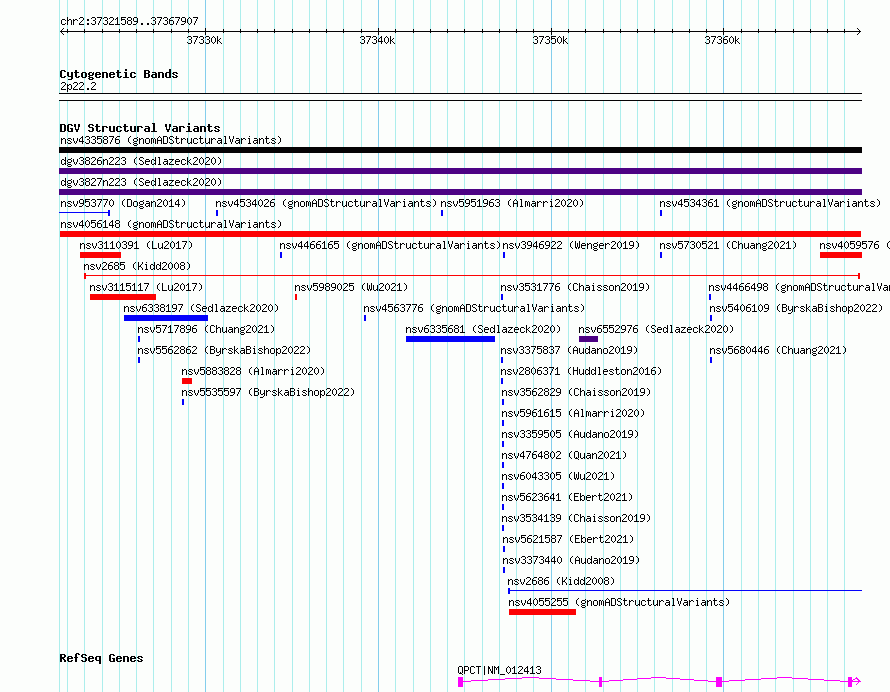890x692 pixels.
Task: Open nsv5621587 (Ebert2021) variant
Action: point(568,539)
